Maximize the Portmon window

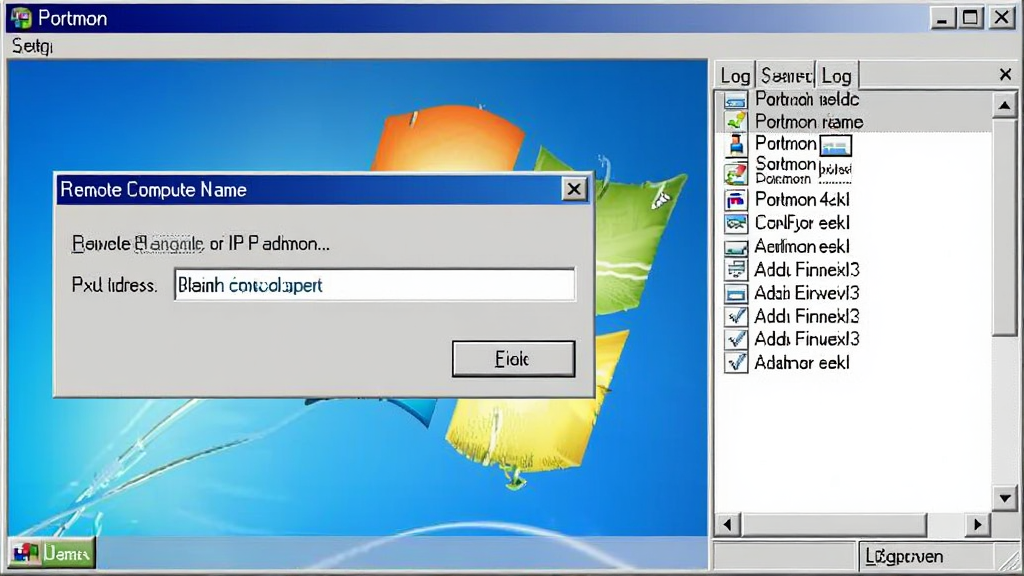(x=970, y=18)
